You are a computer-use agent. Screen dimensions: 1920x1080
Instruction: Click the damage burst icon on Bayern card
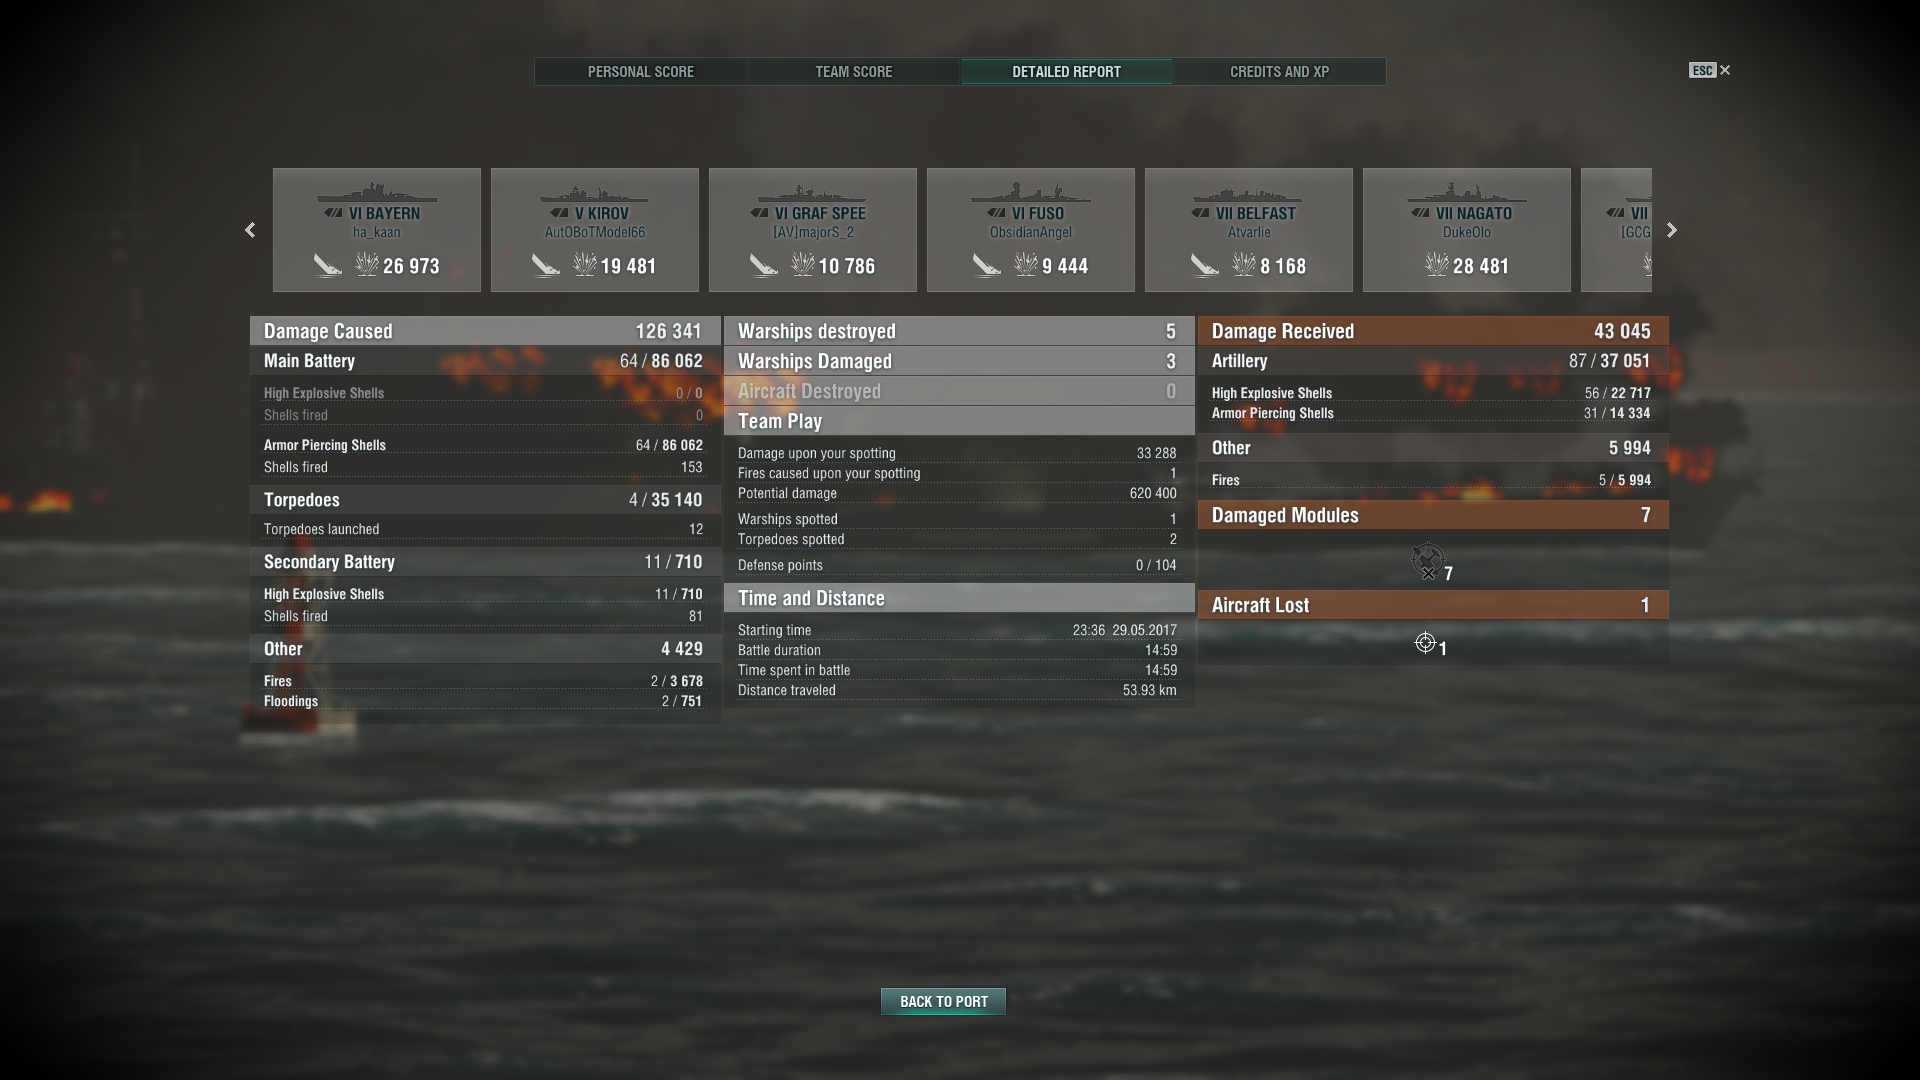(367, 264)
